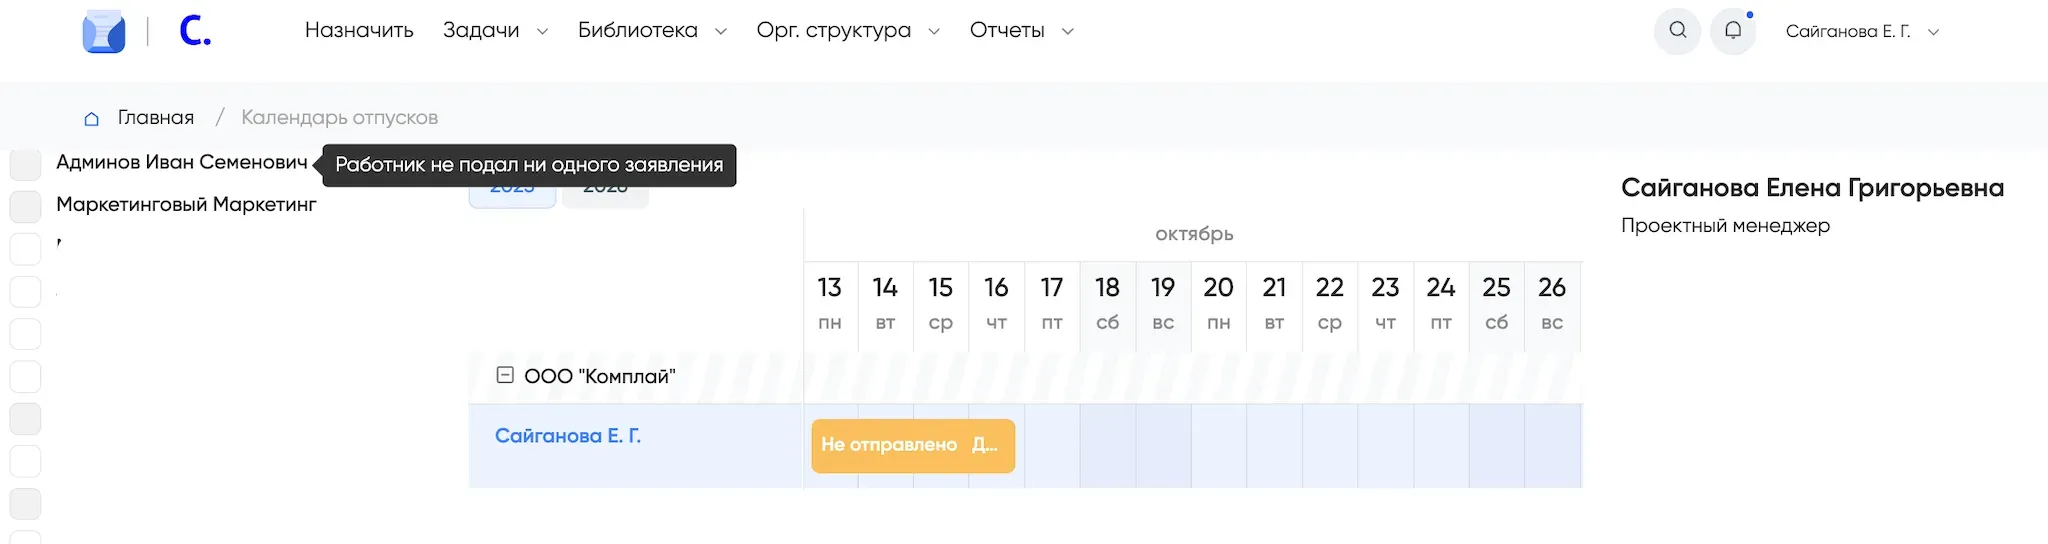Click the blue document app logo
Image resolution: width=2048 pixels, height=544 pixels.
click(x=104, y=32)
